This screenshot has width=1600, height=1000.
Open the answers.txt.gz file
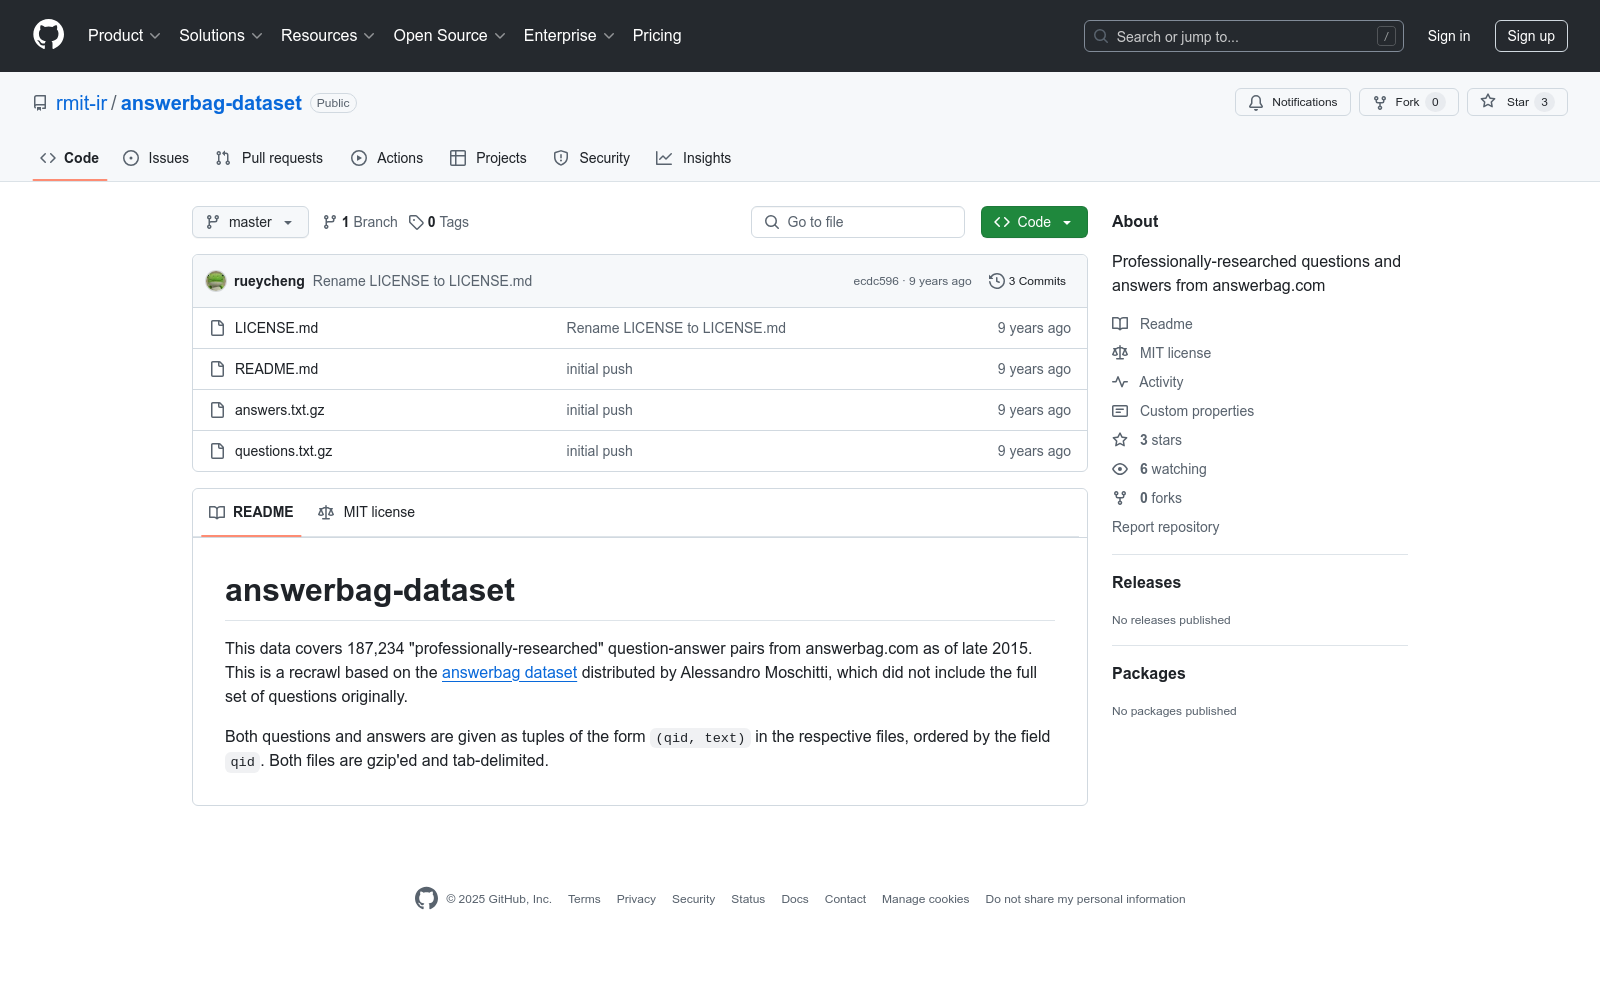280,410
